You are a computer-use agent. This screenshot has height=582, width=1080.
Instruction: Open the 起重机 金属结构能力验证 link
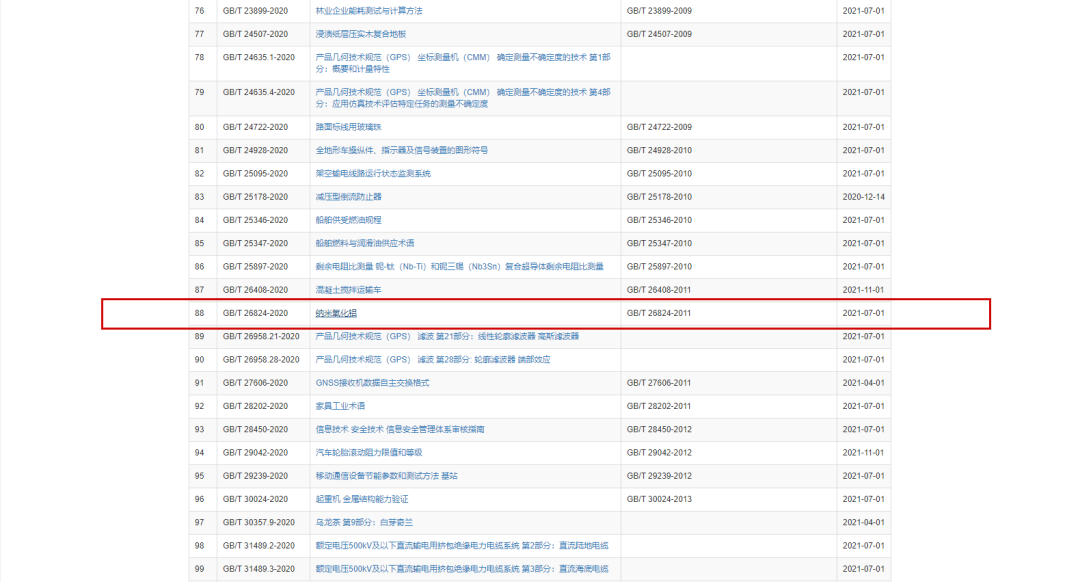362,499
